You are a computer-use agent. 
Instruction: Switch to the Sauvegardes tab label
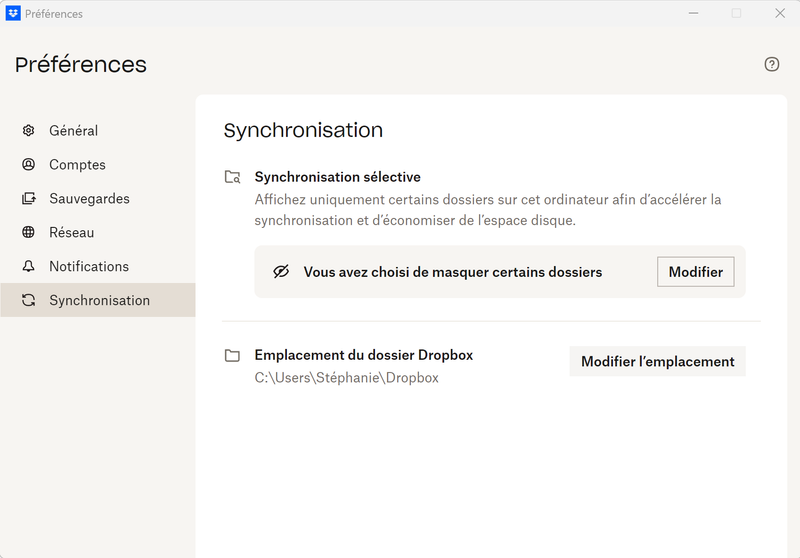[89, 199]
